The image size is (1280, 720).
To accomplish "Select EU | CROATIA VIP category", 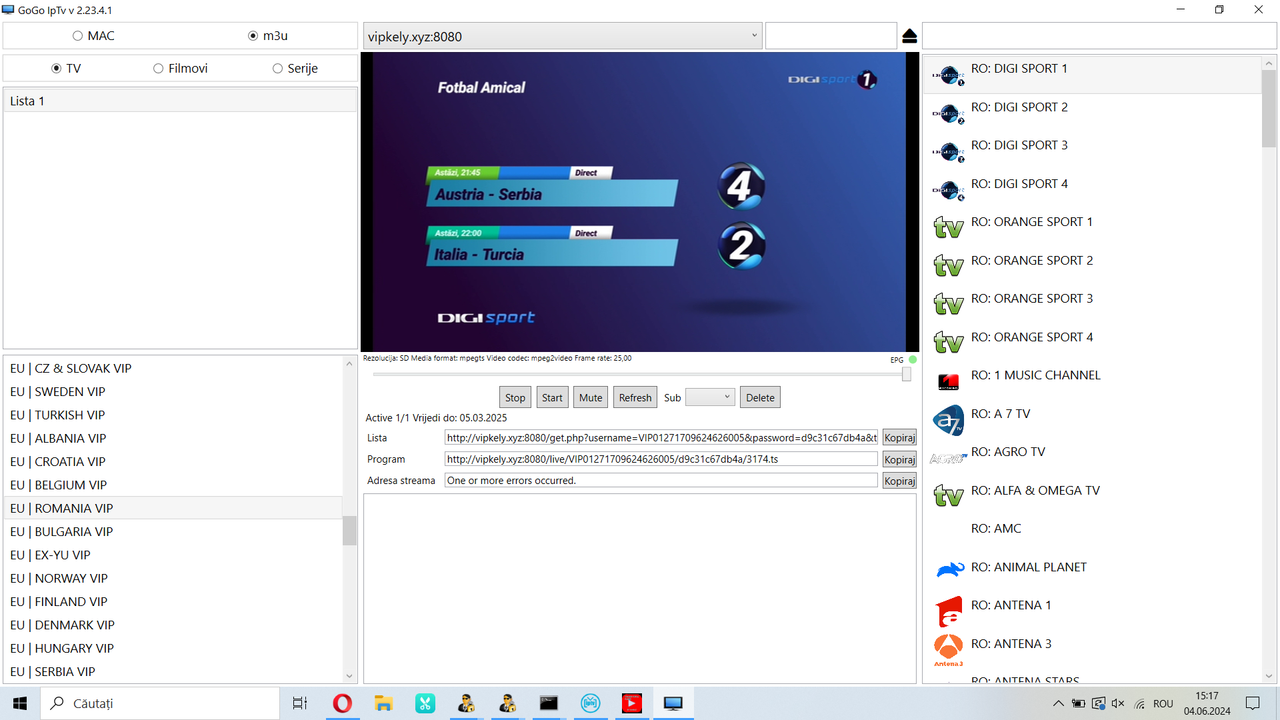I will 172,461.
